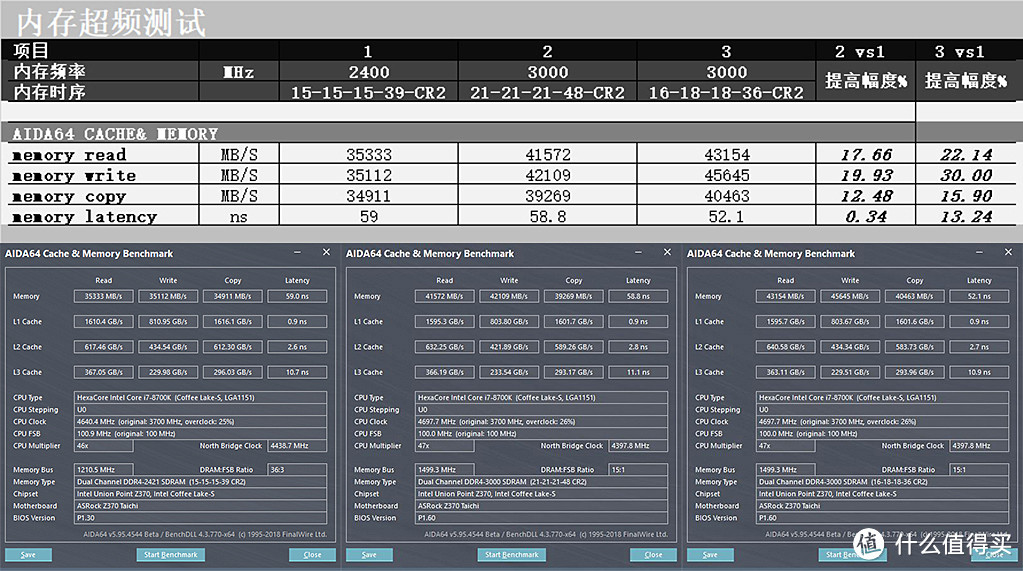Select the 39269 MB/s memory copy field
The height and width of the screenshot is (571, 1023).
point(573,296)
